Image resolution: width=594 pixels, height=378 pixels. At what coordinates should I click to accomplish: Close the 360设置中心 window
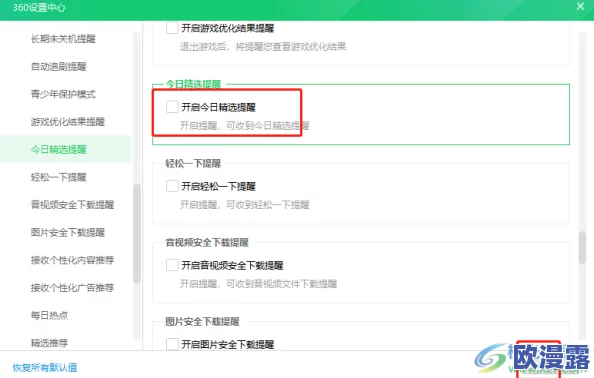(580, 6)
